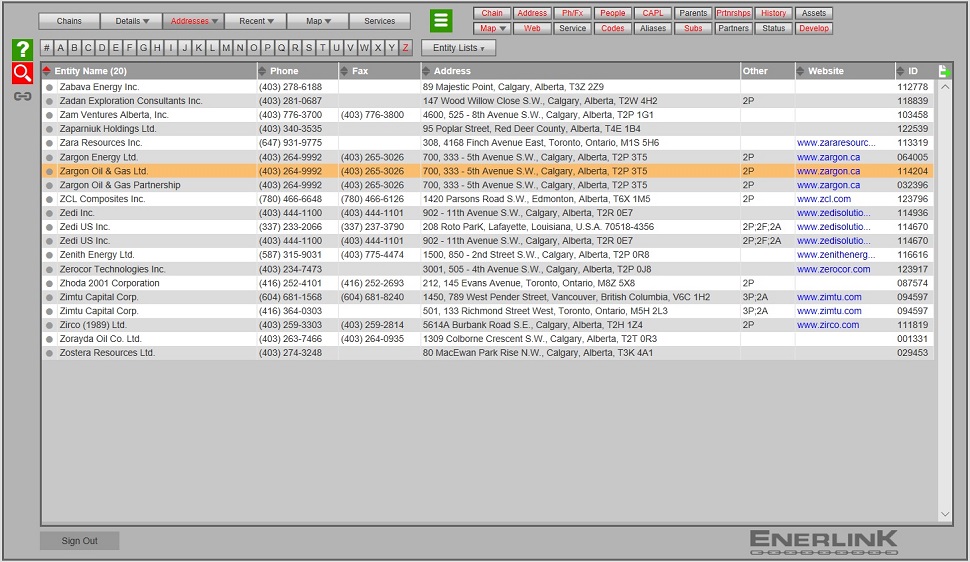This screenshot has width=970, height=562.
Task: Open the Codes panel
Action: 613,28
